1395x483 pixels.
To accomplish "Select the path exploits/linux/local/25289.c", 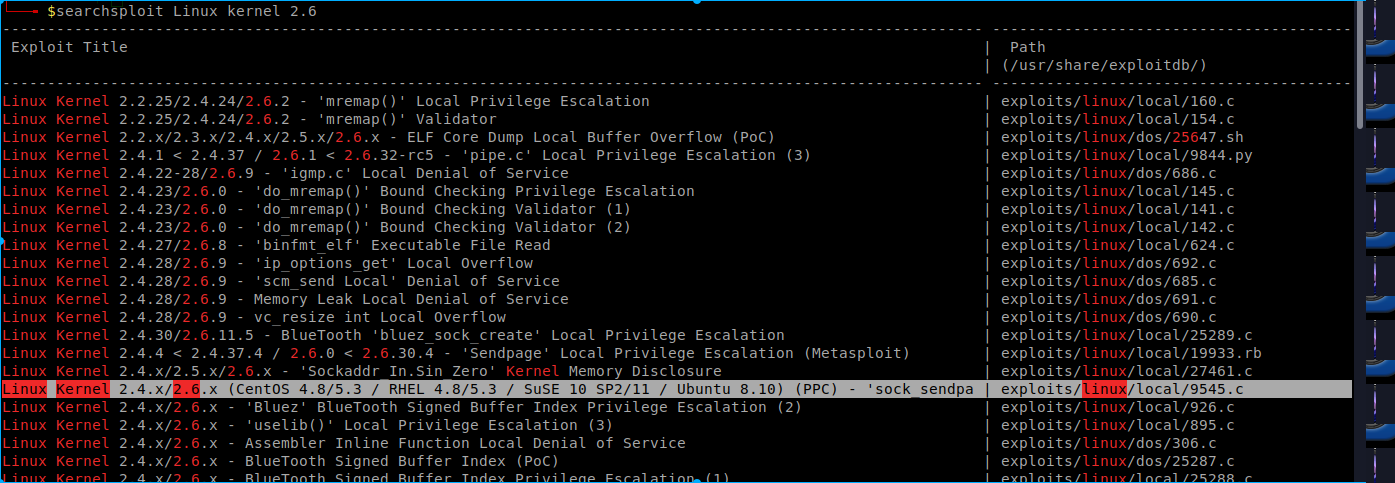I will [1127, 335].
